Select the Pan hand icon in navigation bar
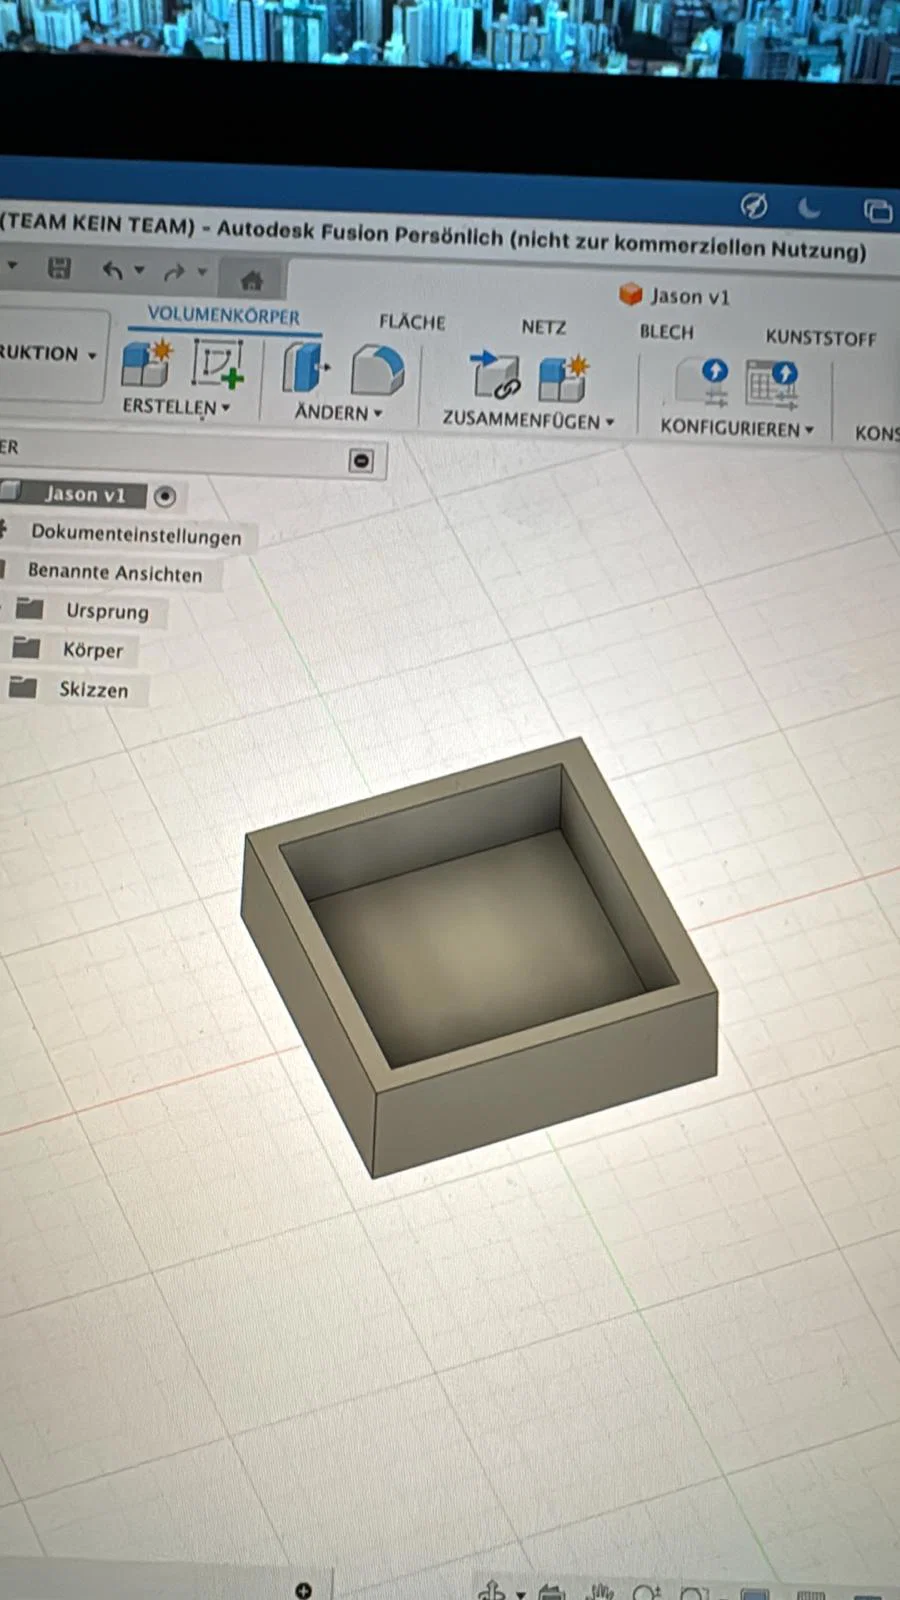This screenshot has height=1600, width=900. pyautogui.click(x=602, y=1591)
